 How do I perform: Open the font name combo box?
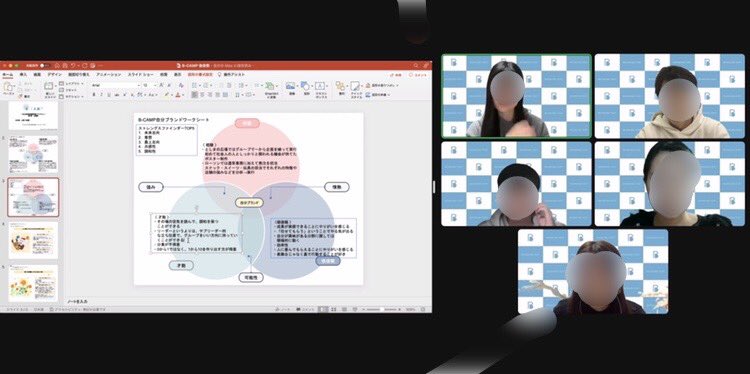[x=116, y=85]
